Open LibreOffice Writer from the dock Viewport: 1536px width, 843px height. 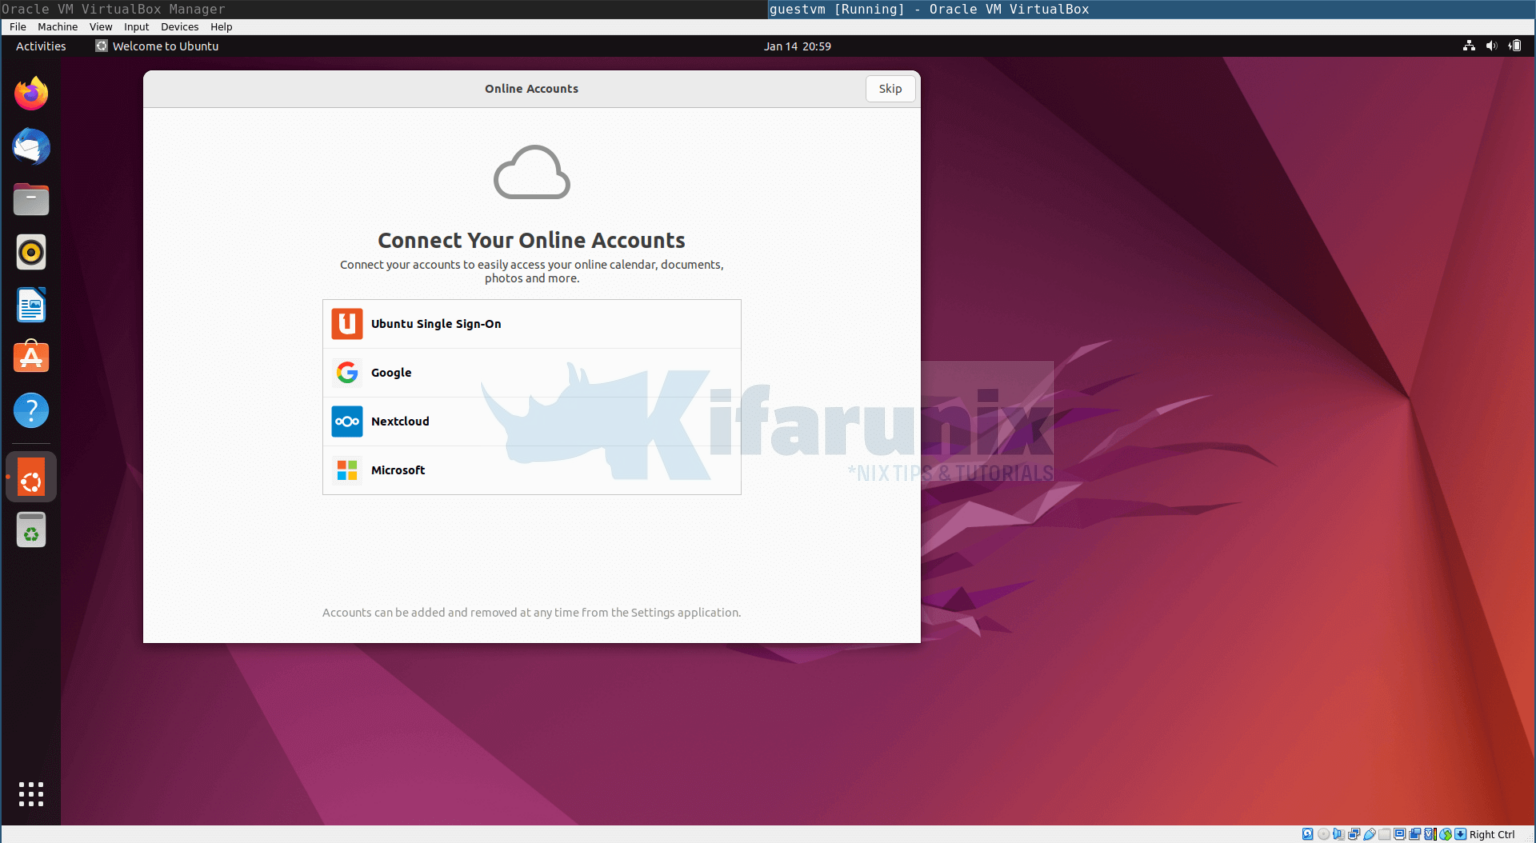click(31, 304)
